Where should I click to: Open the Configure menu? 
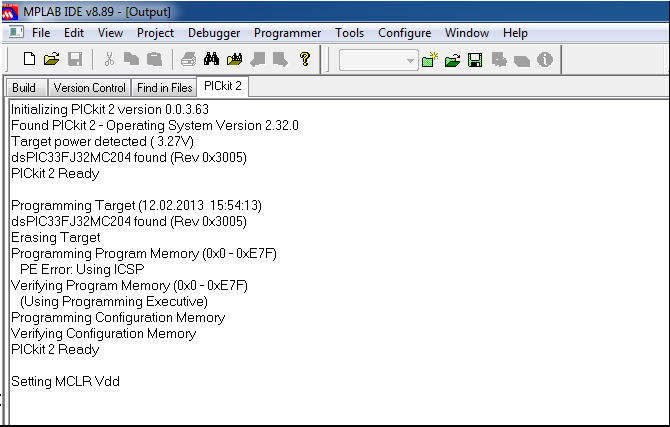point(405,33)
